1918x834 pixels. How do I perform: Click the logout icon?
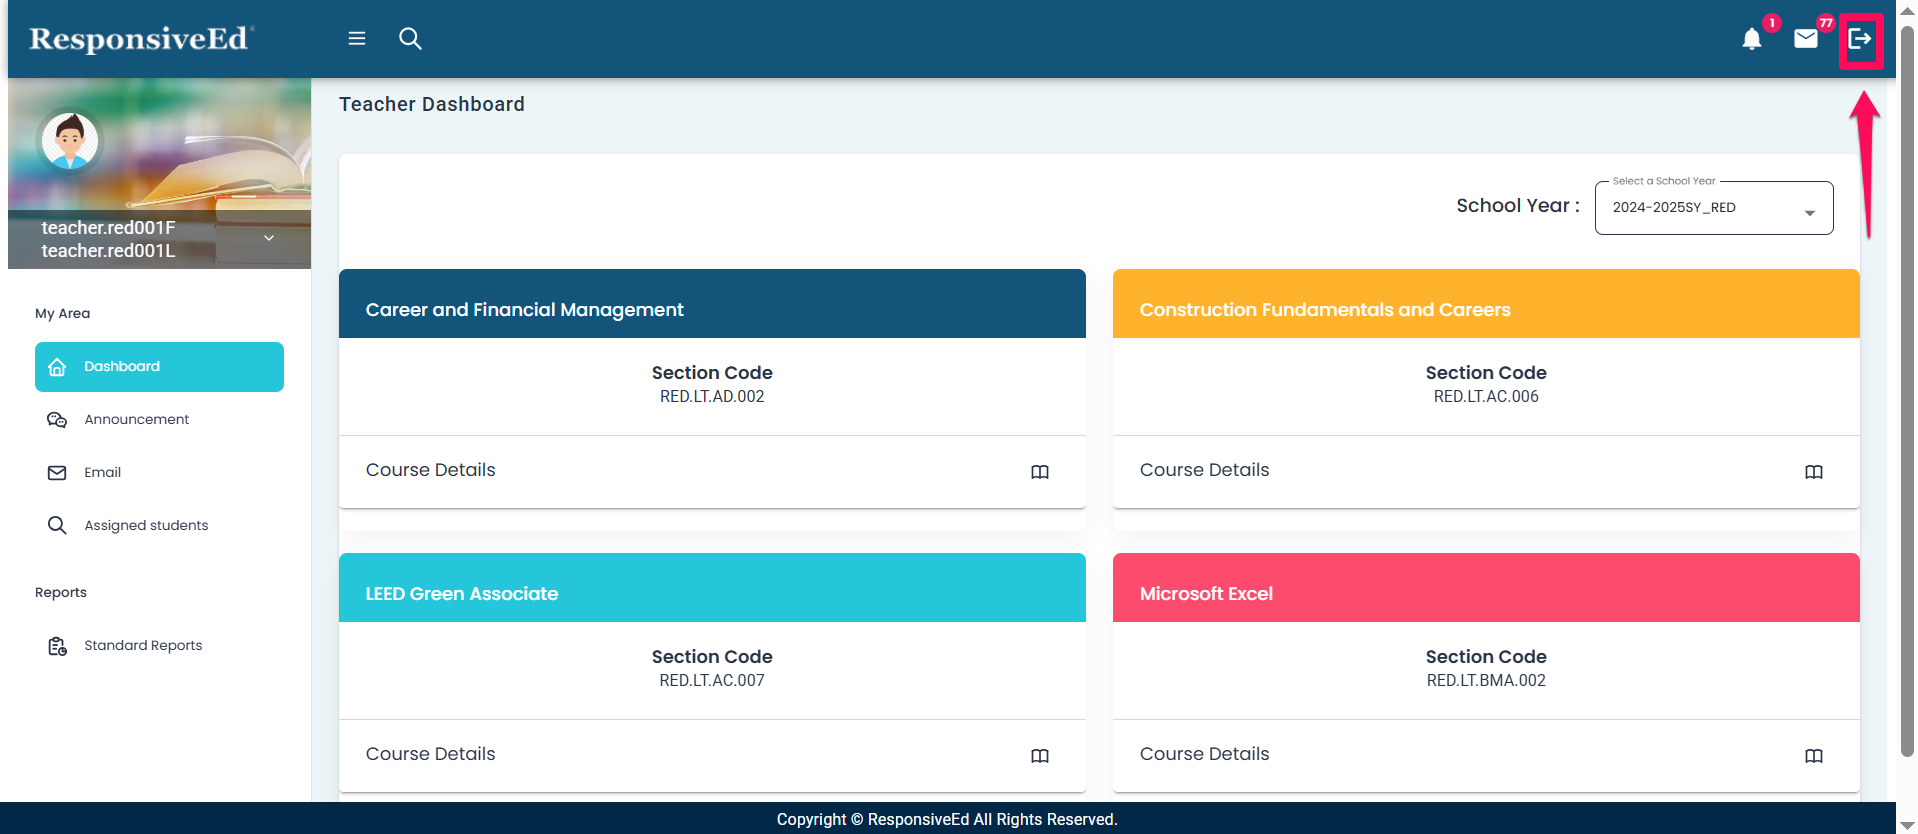[x=1859, y=40]
